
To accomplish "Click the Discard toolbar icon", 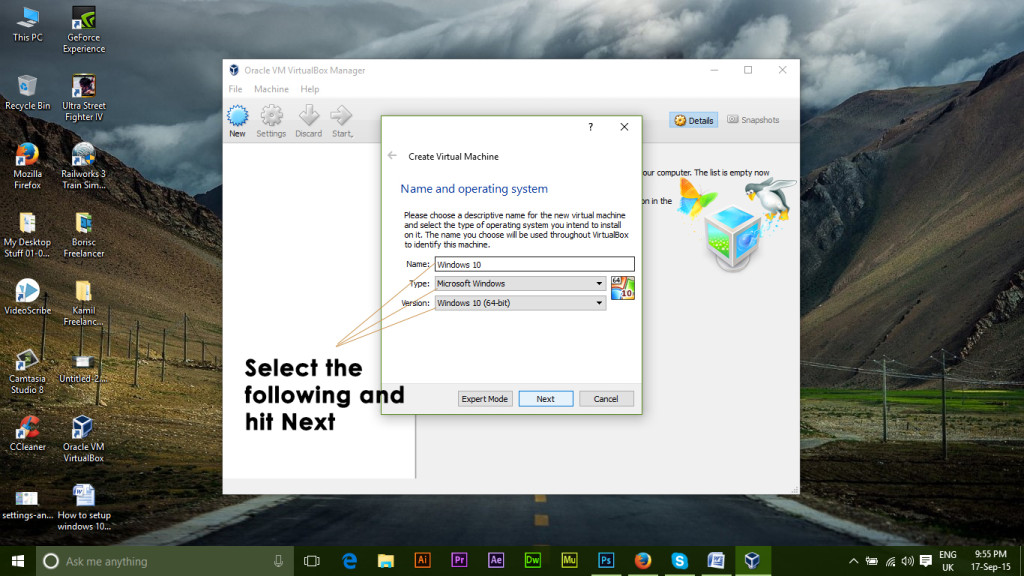I will [x=308, y=121].
